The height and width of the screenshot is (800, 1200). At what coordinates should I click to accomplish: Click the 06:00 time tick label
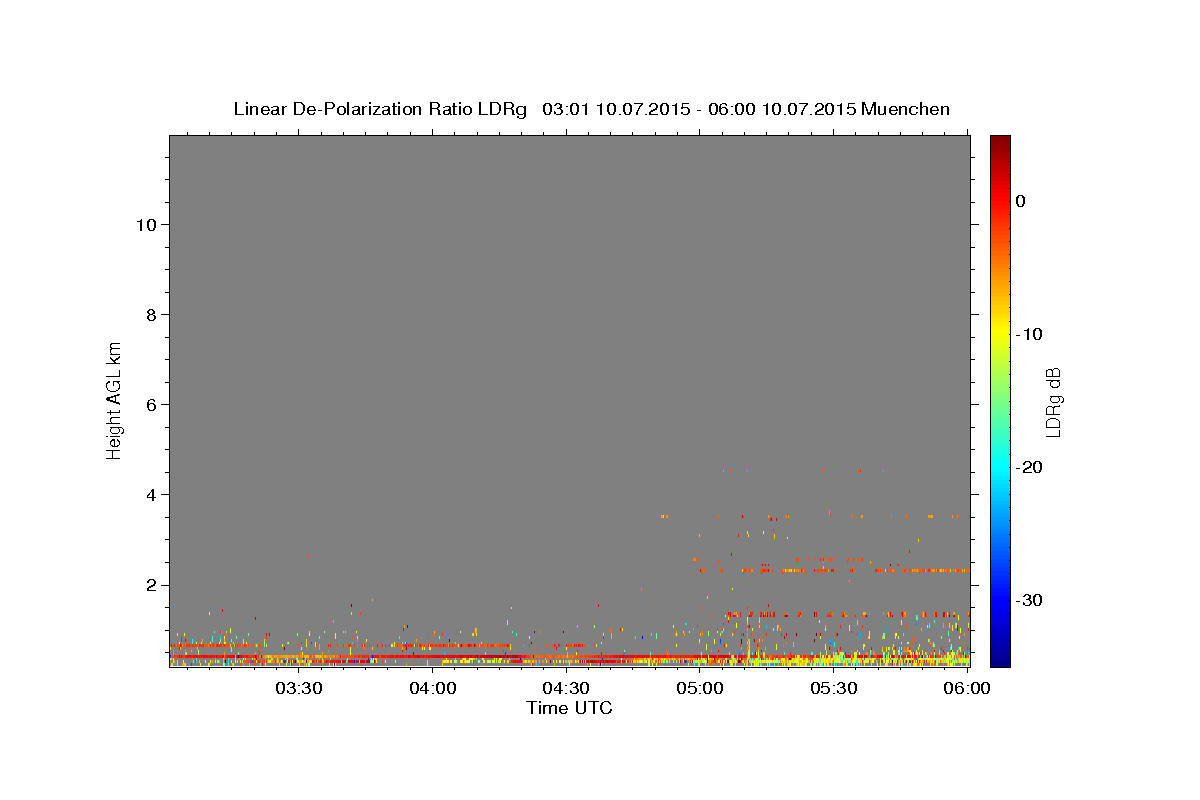coord(967,688)
